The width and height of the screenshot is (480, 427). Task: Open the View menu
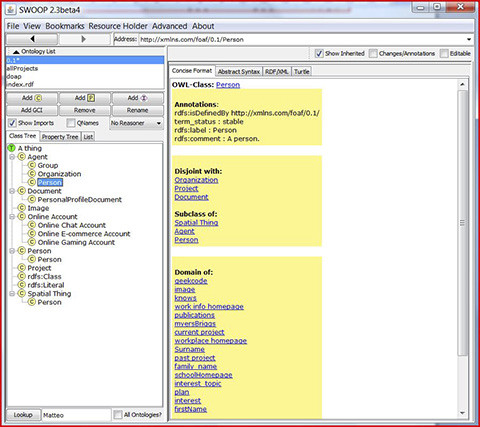click(x=32, y=26)
